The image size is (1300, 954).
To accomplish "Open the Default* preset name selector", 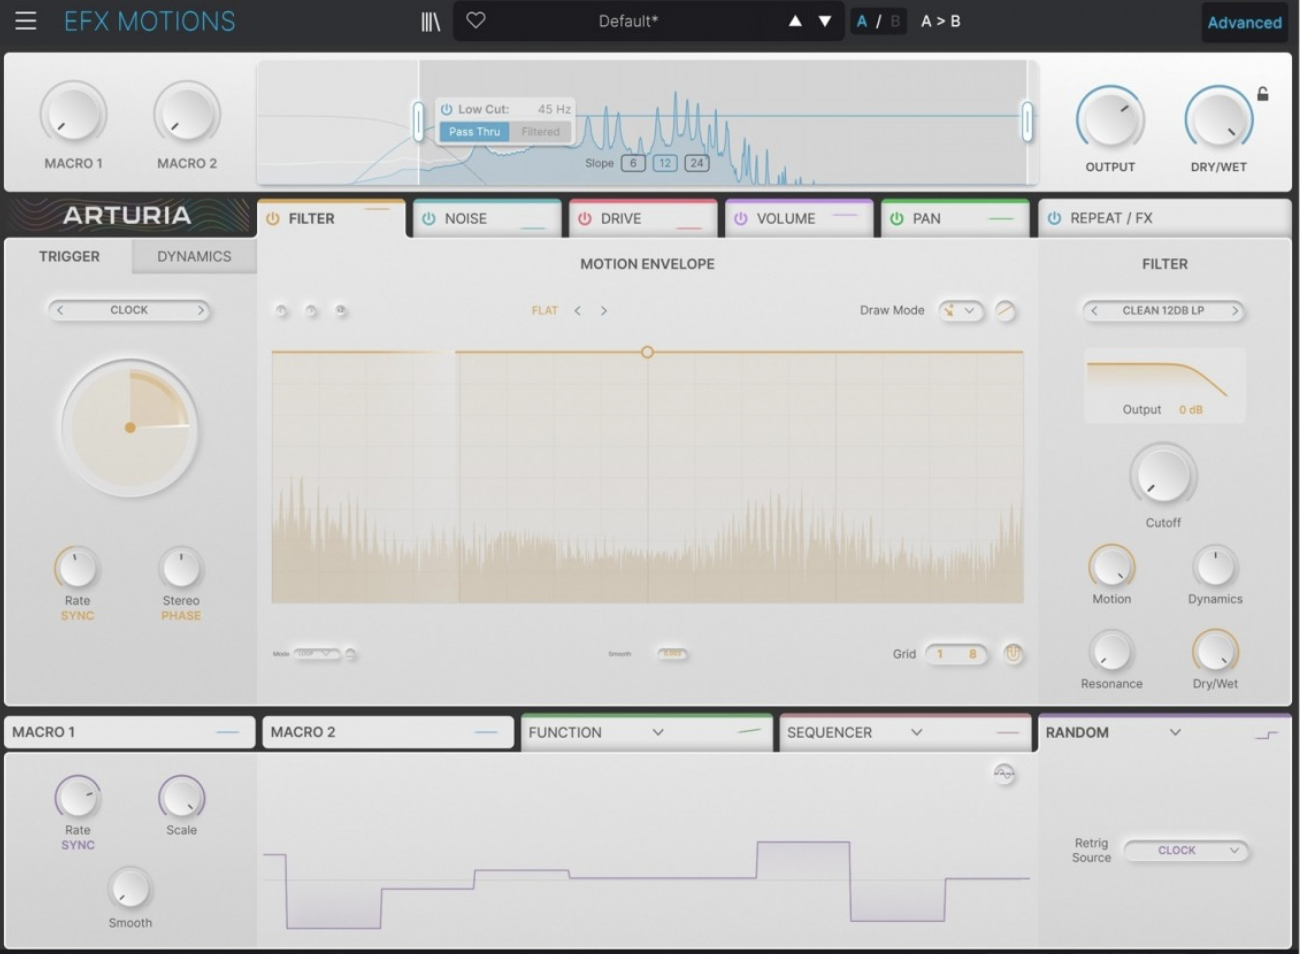I will point(628,21).
